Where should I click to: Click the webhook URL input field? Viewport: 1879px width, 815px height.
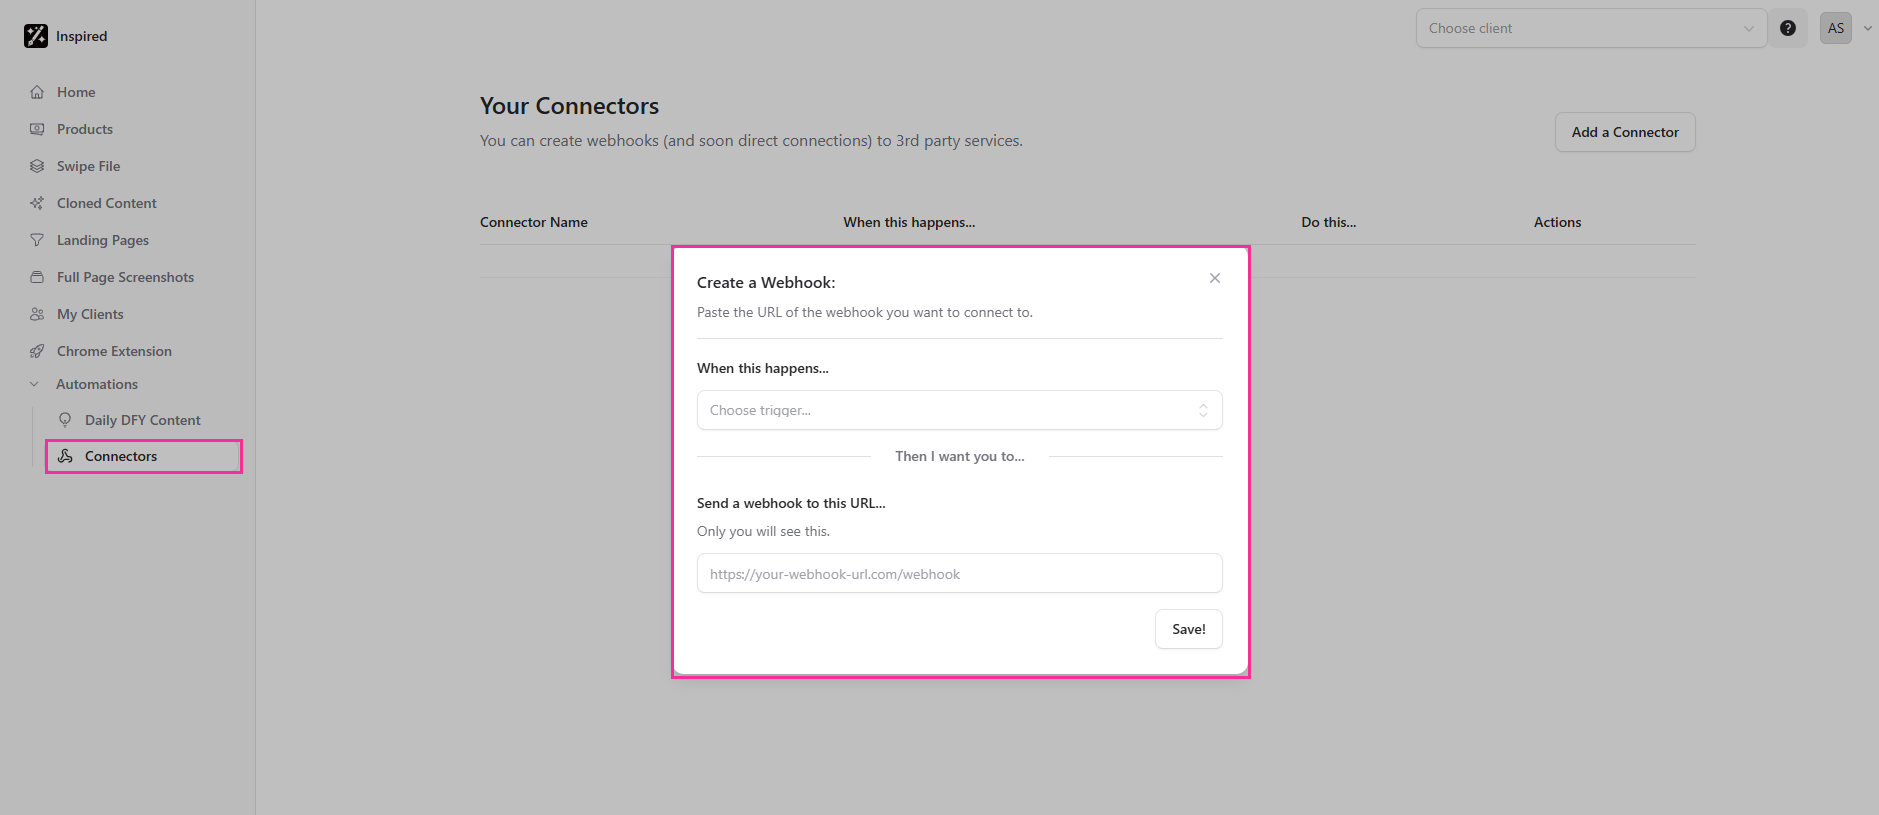(960, 573)
